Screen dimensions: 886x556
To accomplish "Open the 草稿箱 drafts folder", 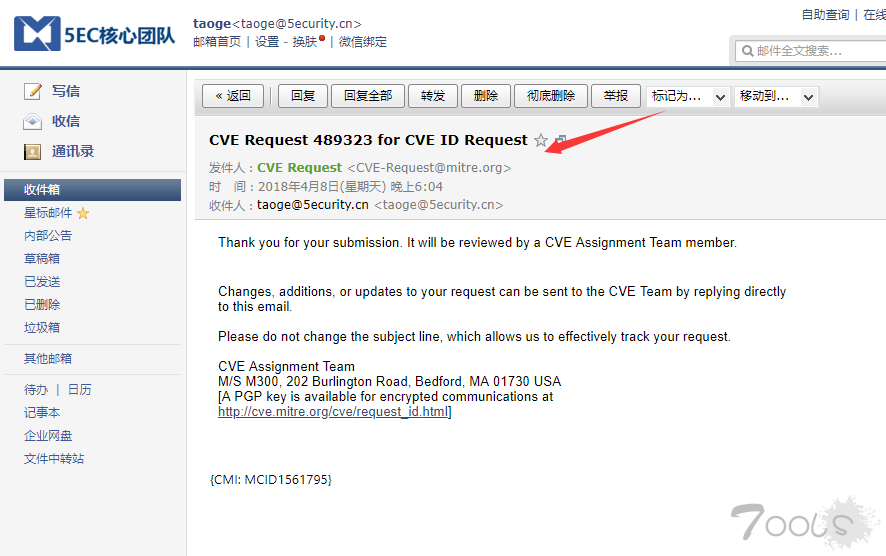I will (x=42, y=259).
